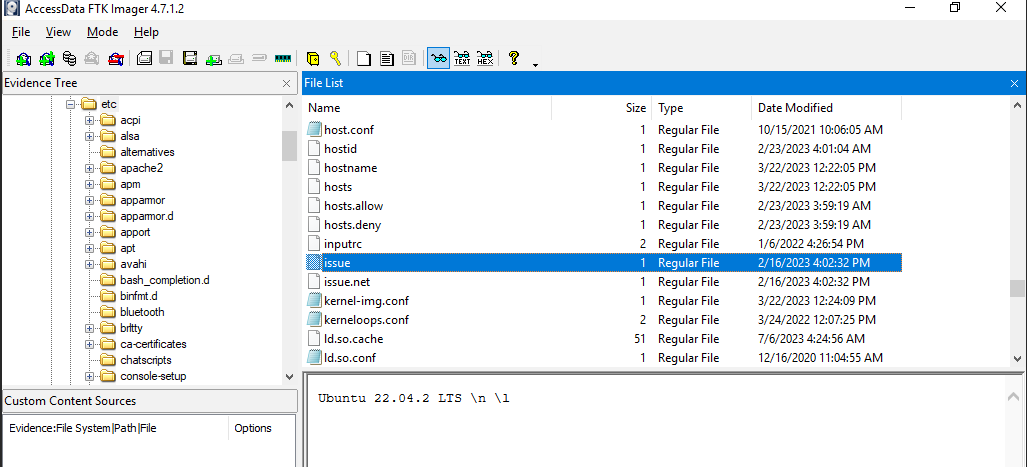Expand the ca-certificates folder node
This screenshot has width=1027, height=467.
[x=89, y=345]
